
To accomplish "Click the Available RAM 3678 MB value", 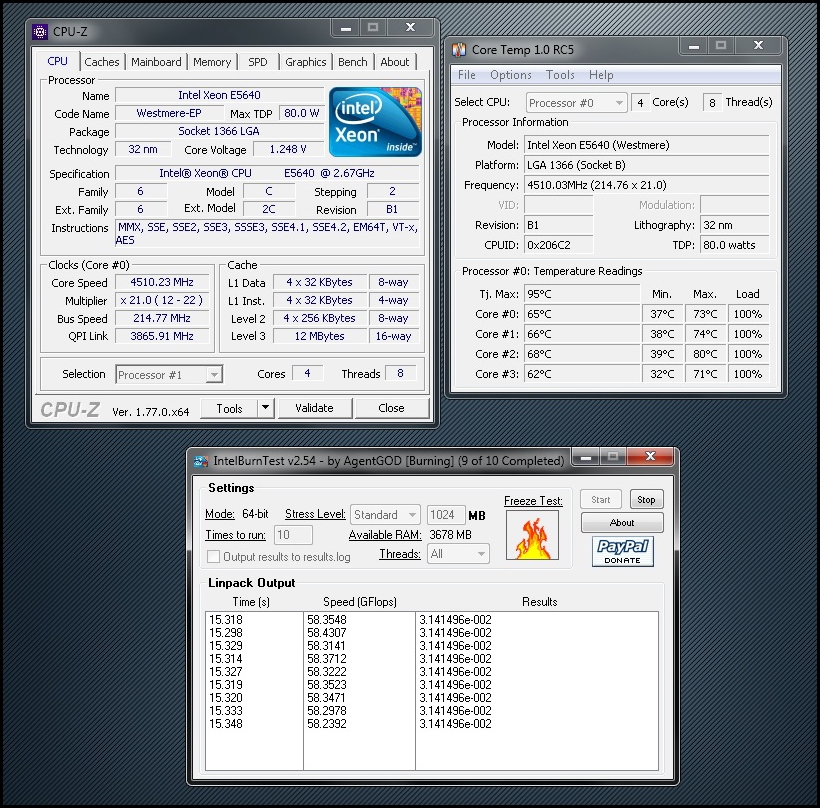I will pos(450,534).
